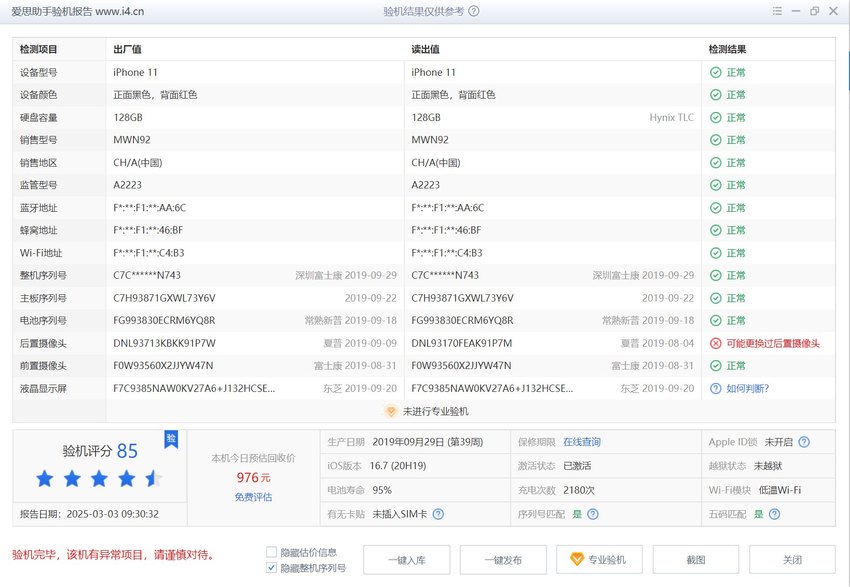Click factory value DNL93713KBKK91P7W camera serial
The width and height of the screenshot is (850, 587).
[164, 343]
